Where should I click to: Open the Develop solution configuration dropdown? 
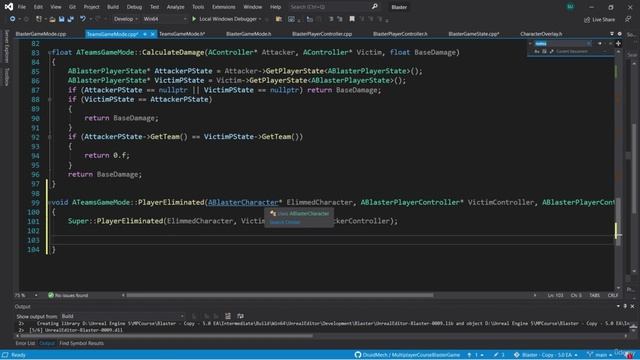pyautogui.click(x=126, y=19)
